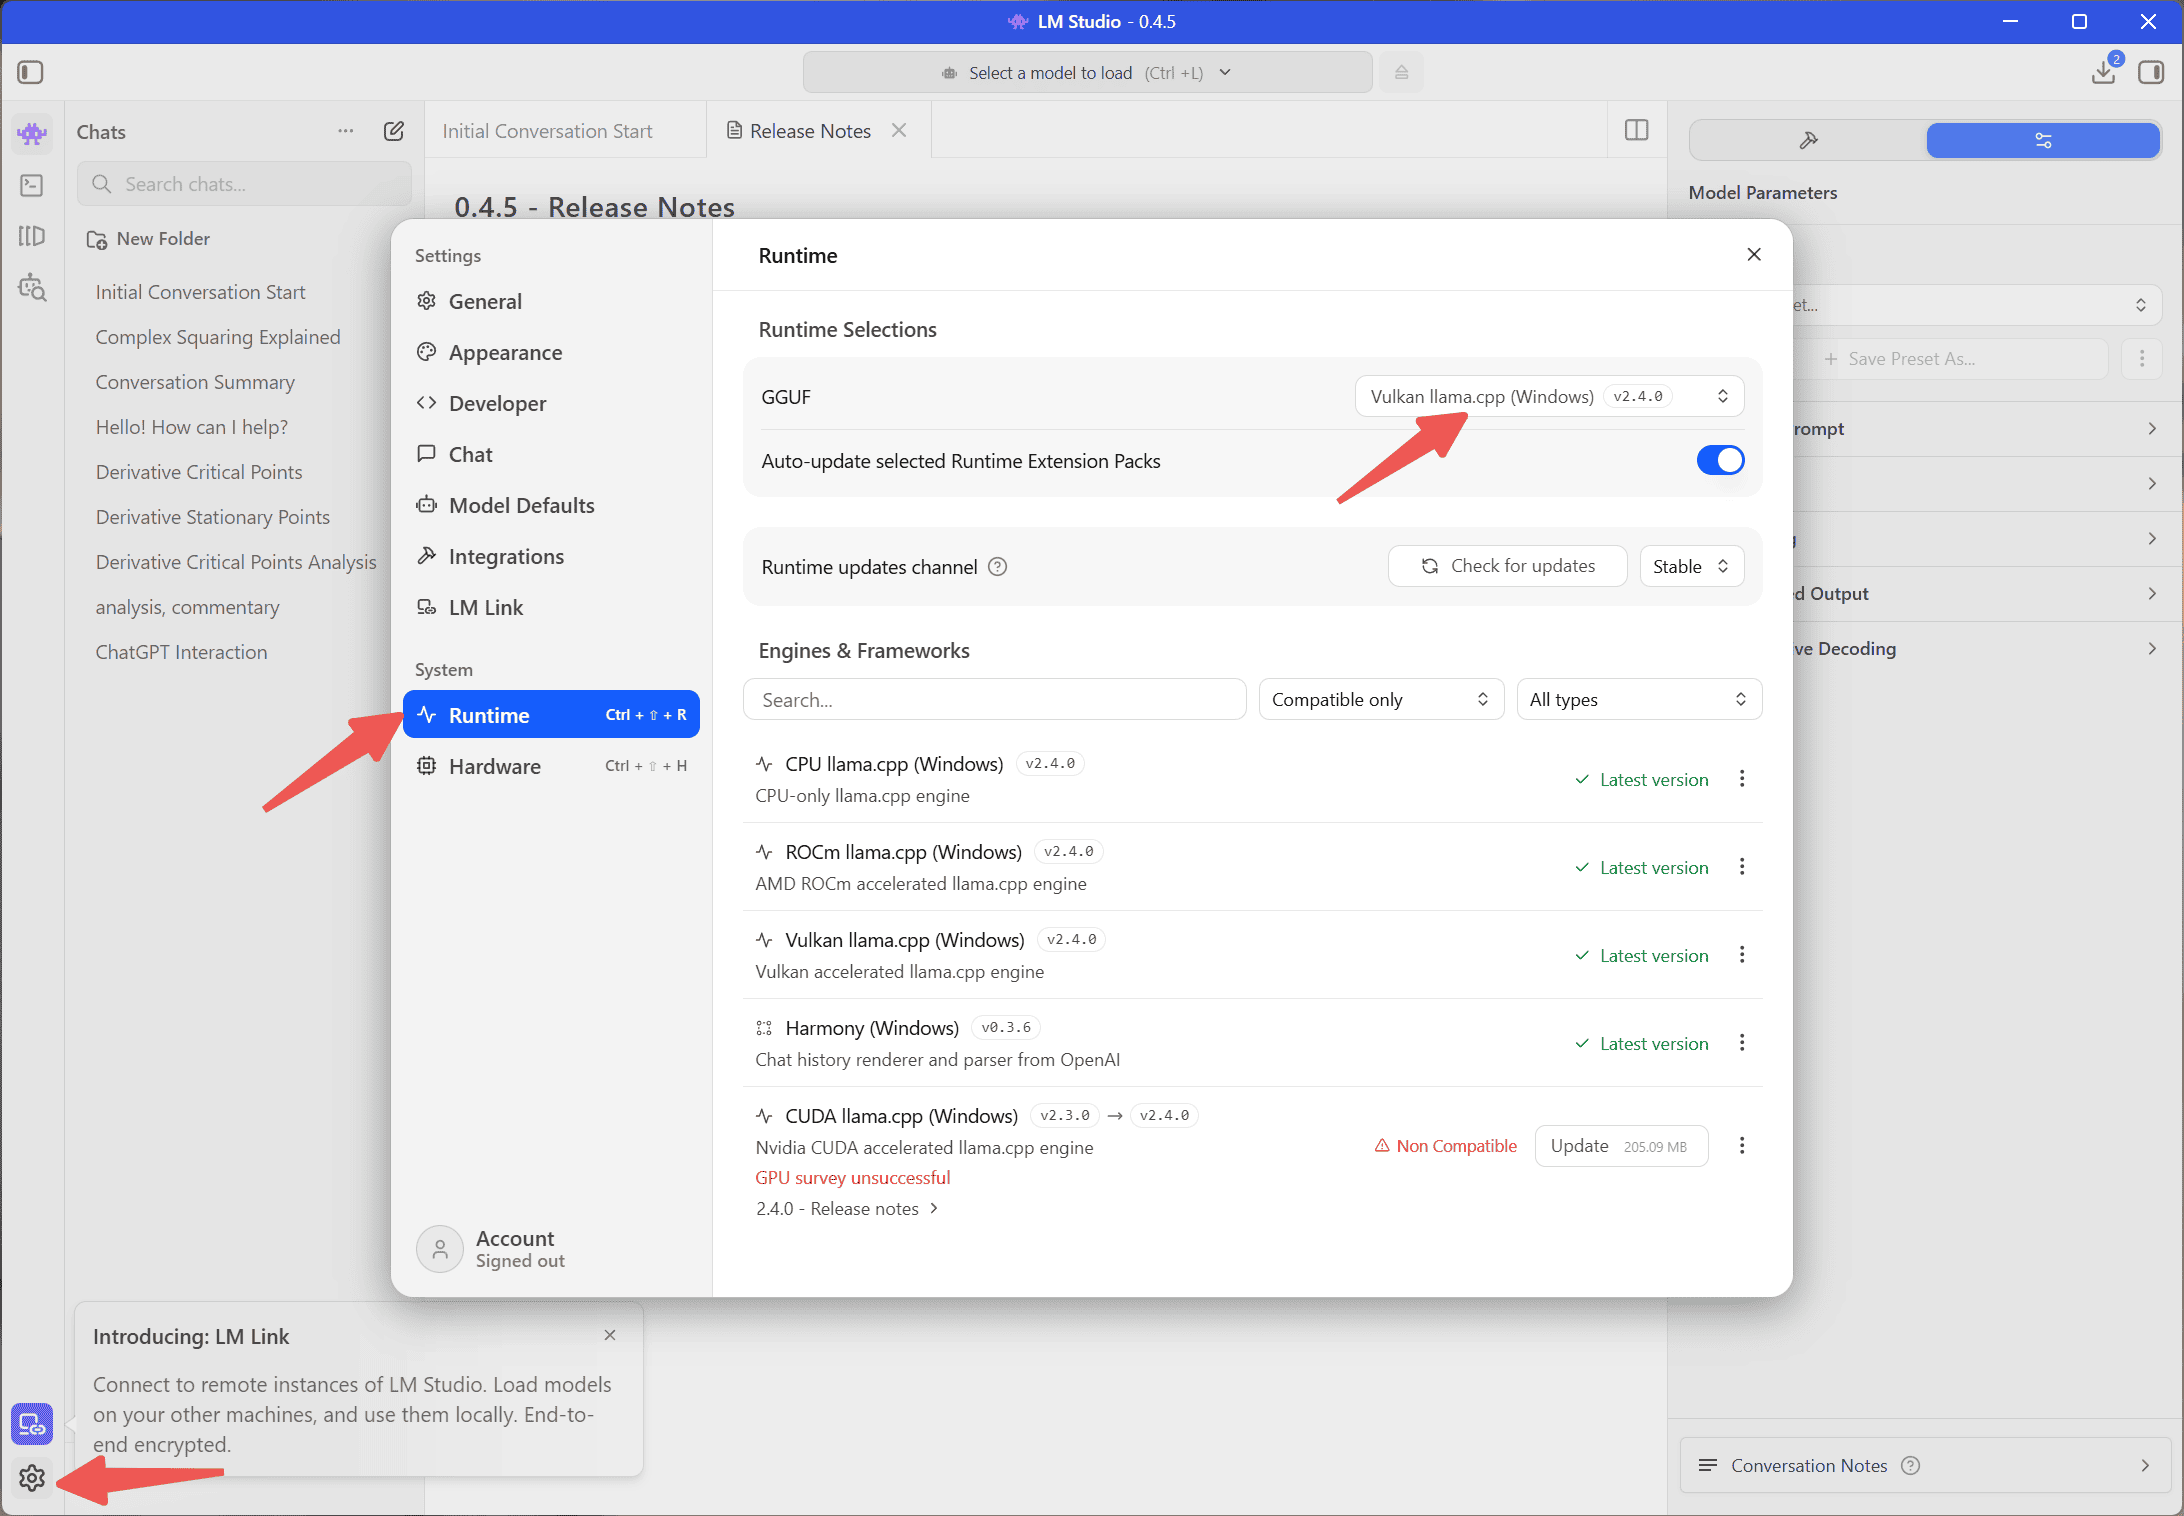Open the downloads icon with badge
This screenshot has width=2184, height=1516.
[x=2103, y=72]
